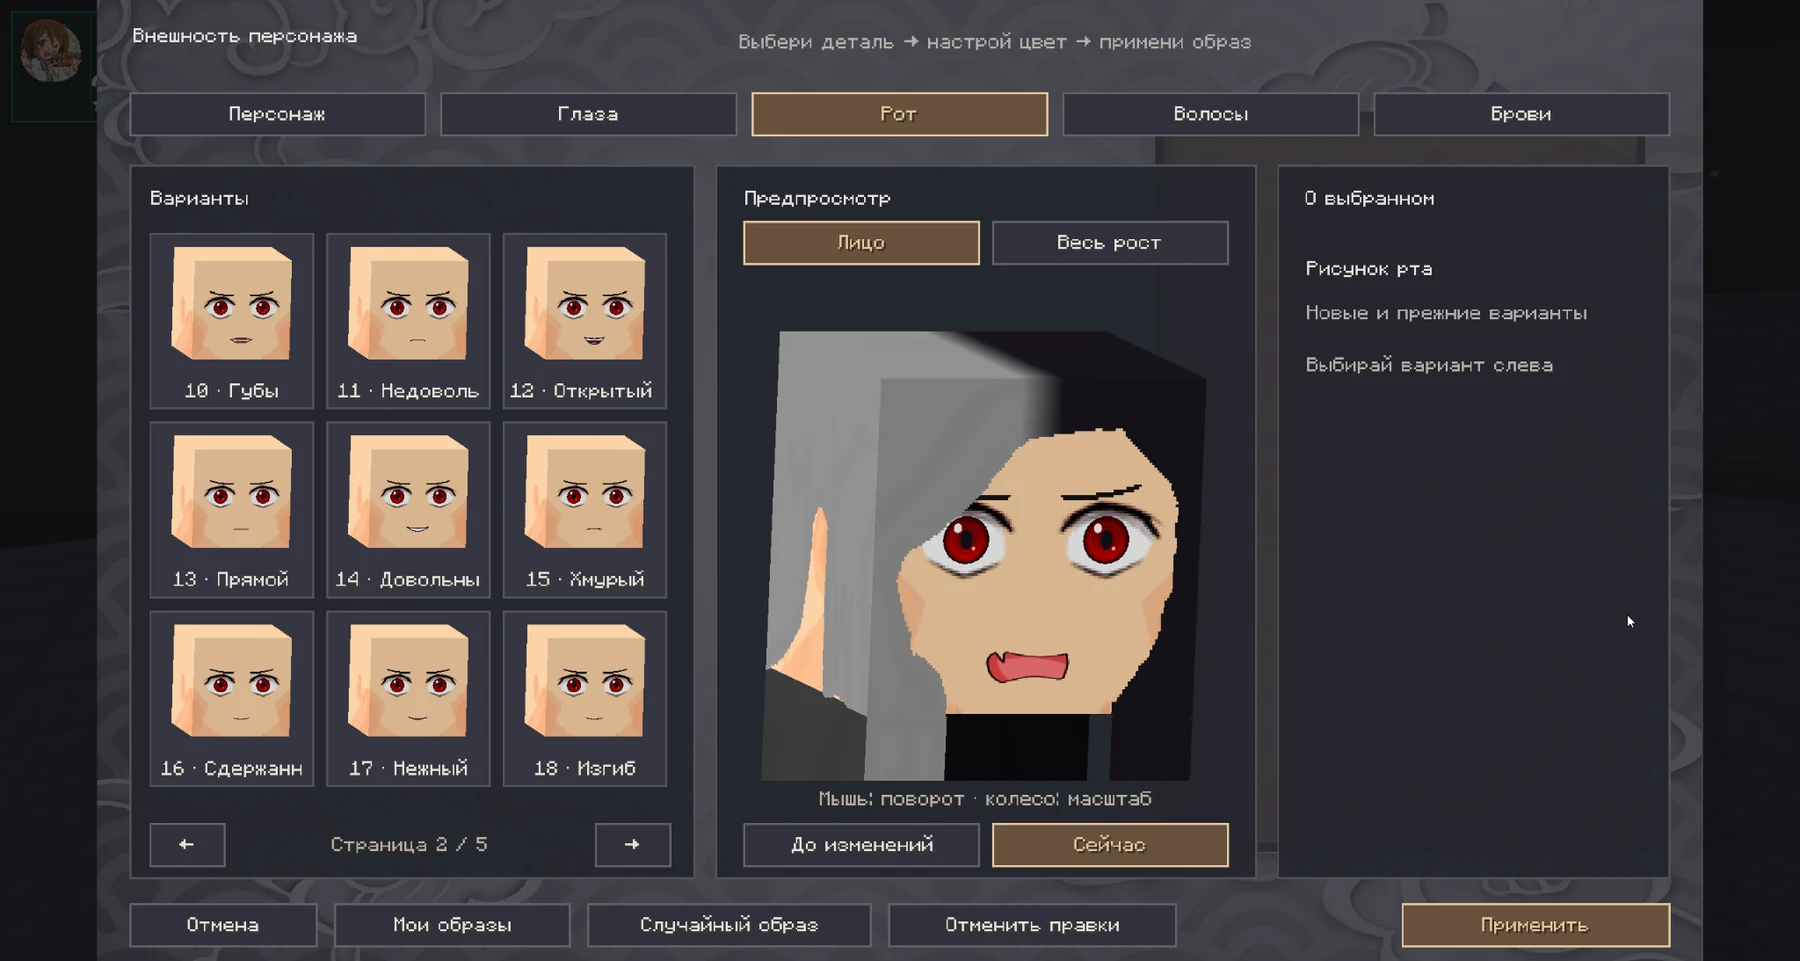This screenshot has height=961, width=1800.
Task: Click the character face preview
Action: [985, 555]
